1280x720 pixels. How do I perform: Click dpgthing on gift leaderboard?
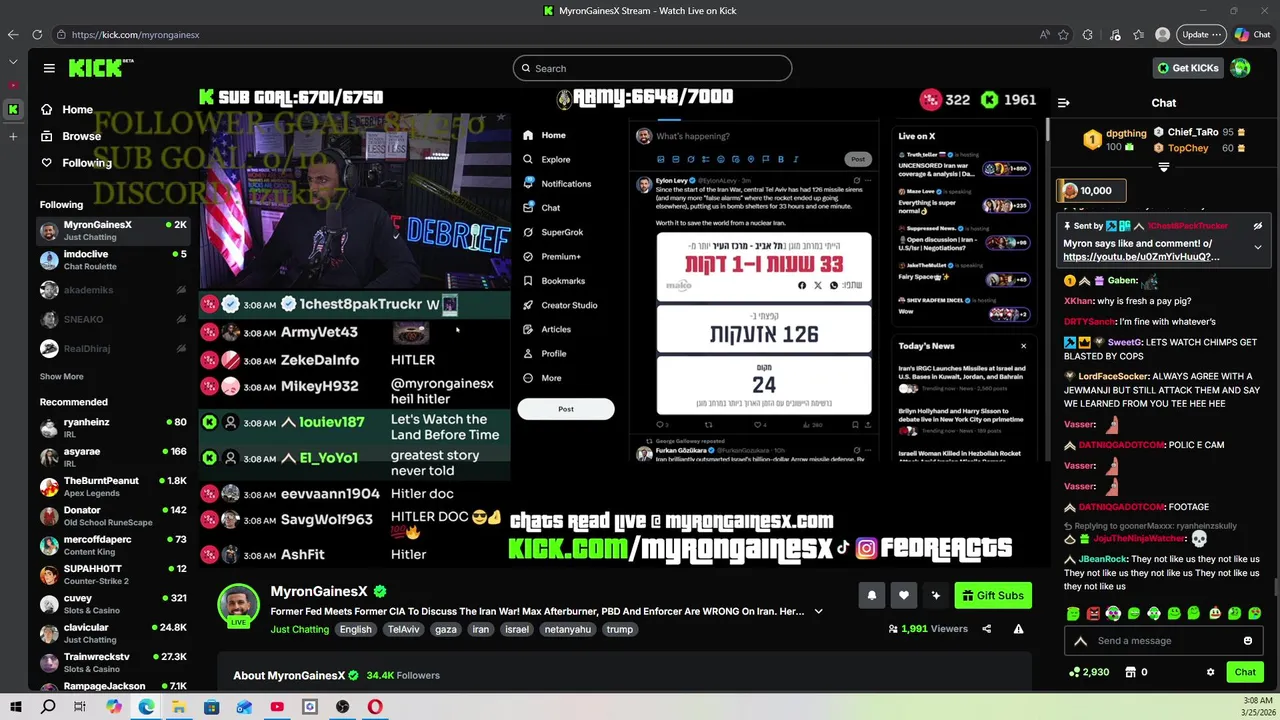click(x=1127, y=133)
